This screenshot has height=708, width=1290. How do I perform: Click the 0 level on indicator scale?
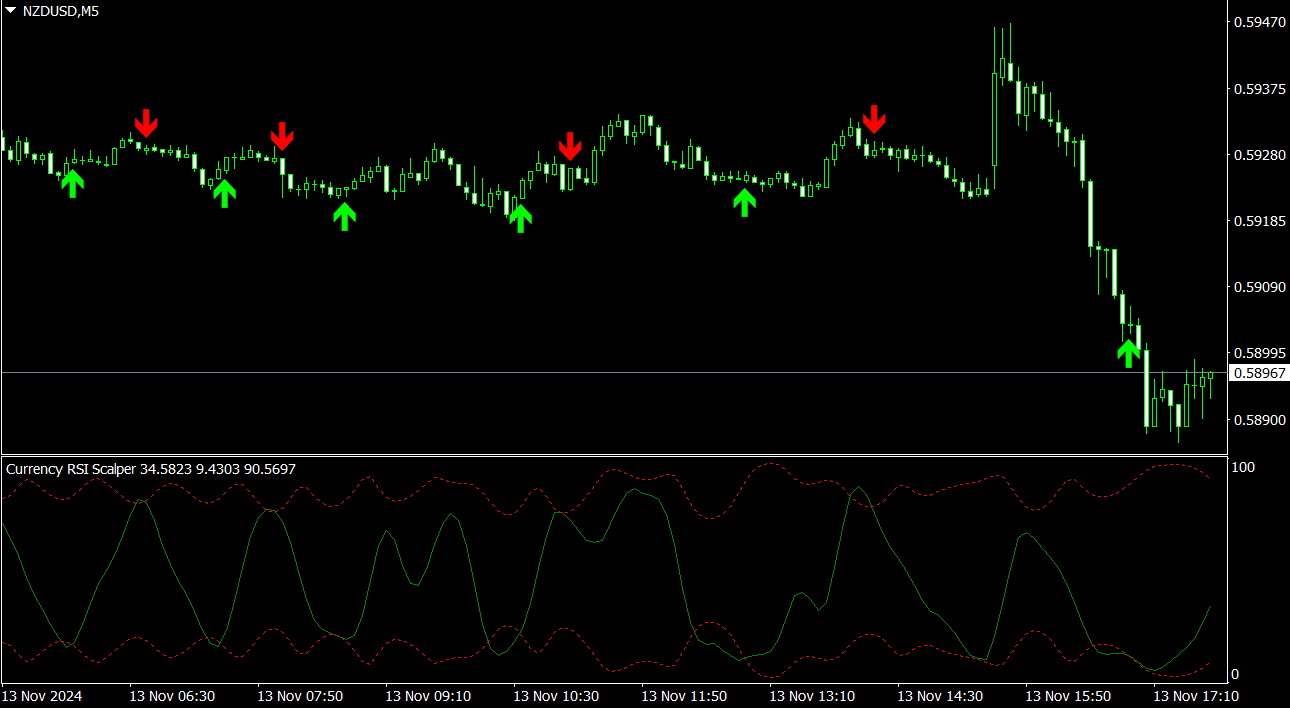[x=1237, y=674]
